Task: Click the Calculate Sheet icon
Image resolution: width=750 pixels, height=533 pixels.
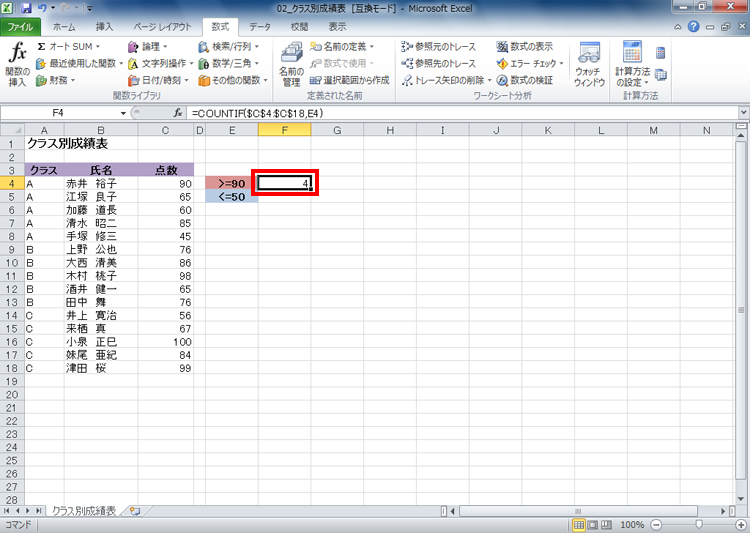Action: pyautogui.click(x=661, y=75)
